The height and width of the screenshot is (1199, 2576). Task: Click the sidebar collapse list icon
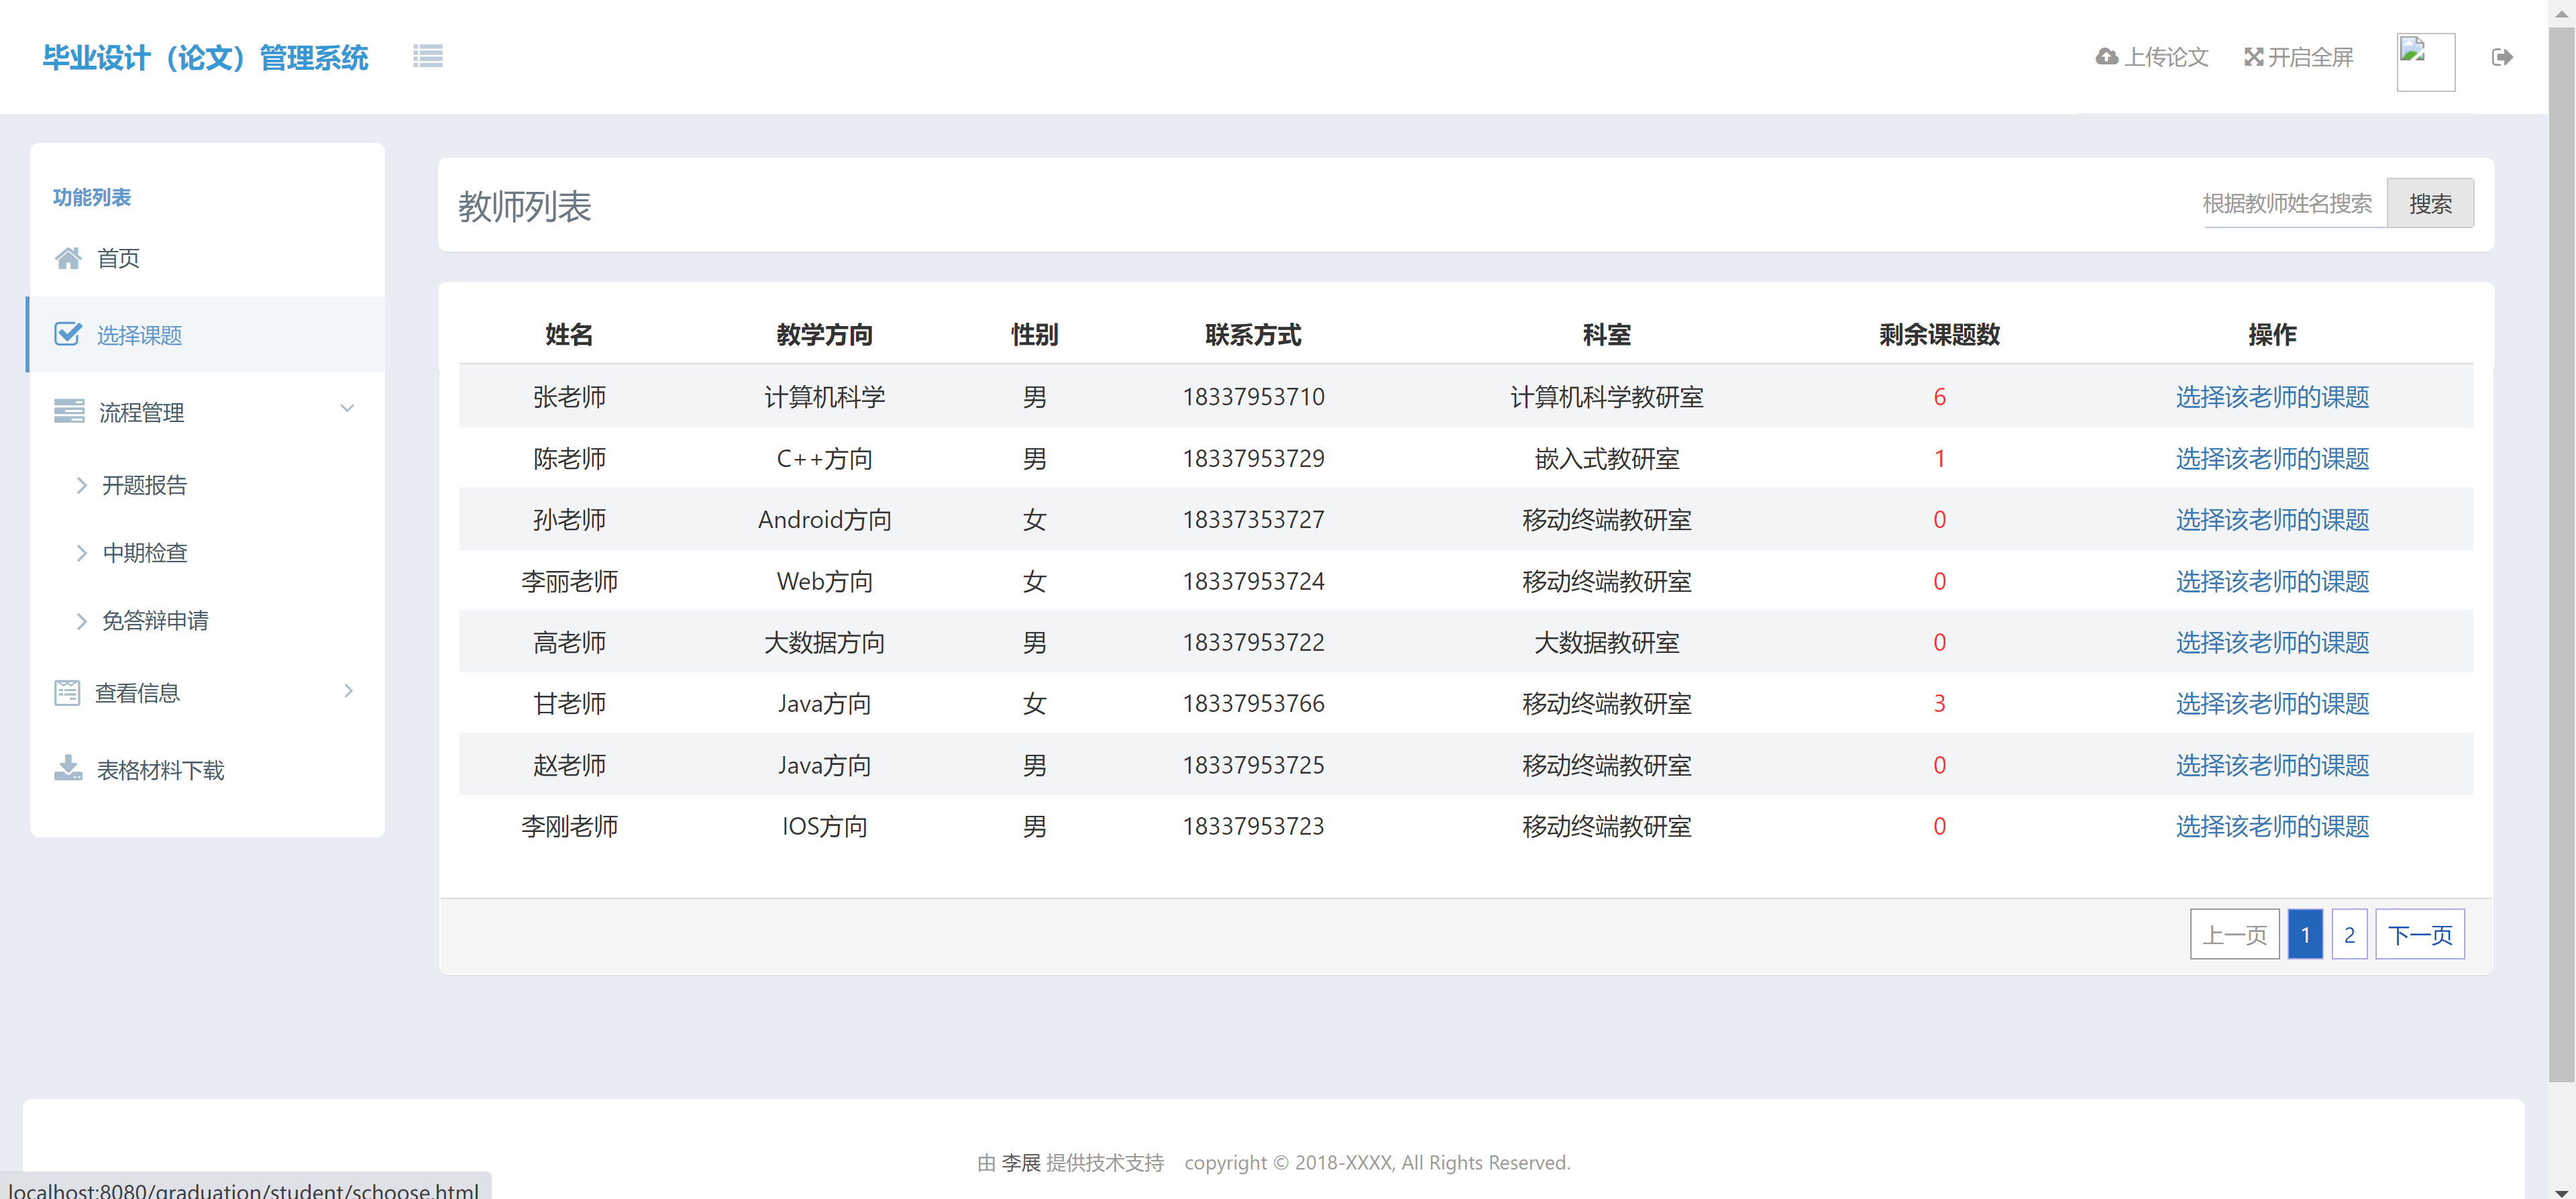point(427,56)
